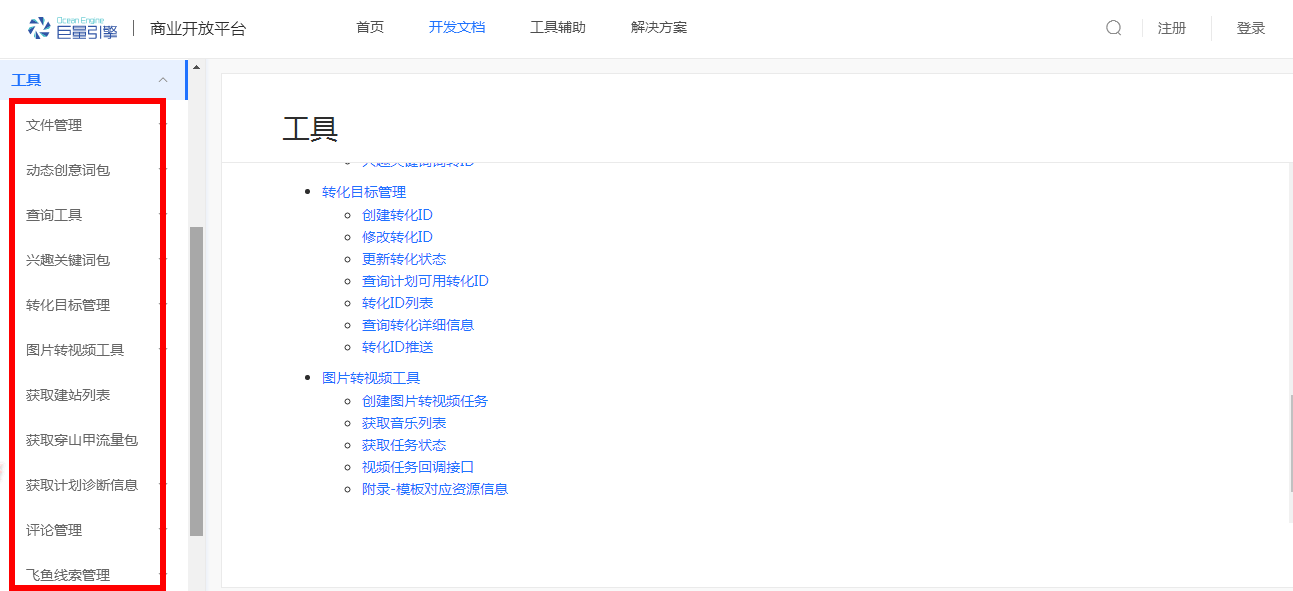
Task: Go to 解决方案 in top navigation
Action: [x=659, y=28]
